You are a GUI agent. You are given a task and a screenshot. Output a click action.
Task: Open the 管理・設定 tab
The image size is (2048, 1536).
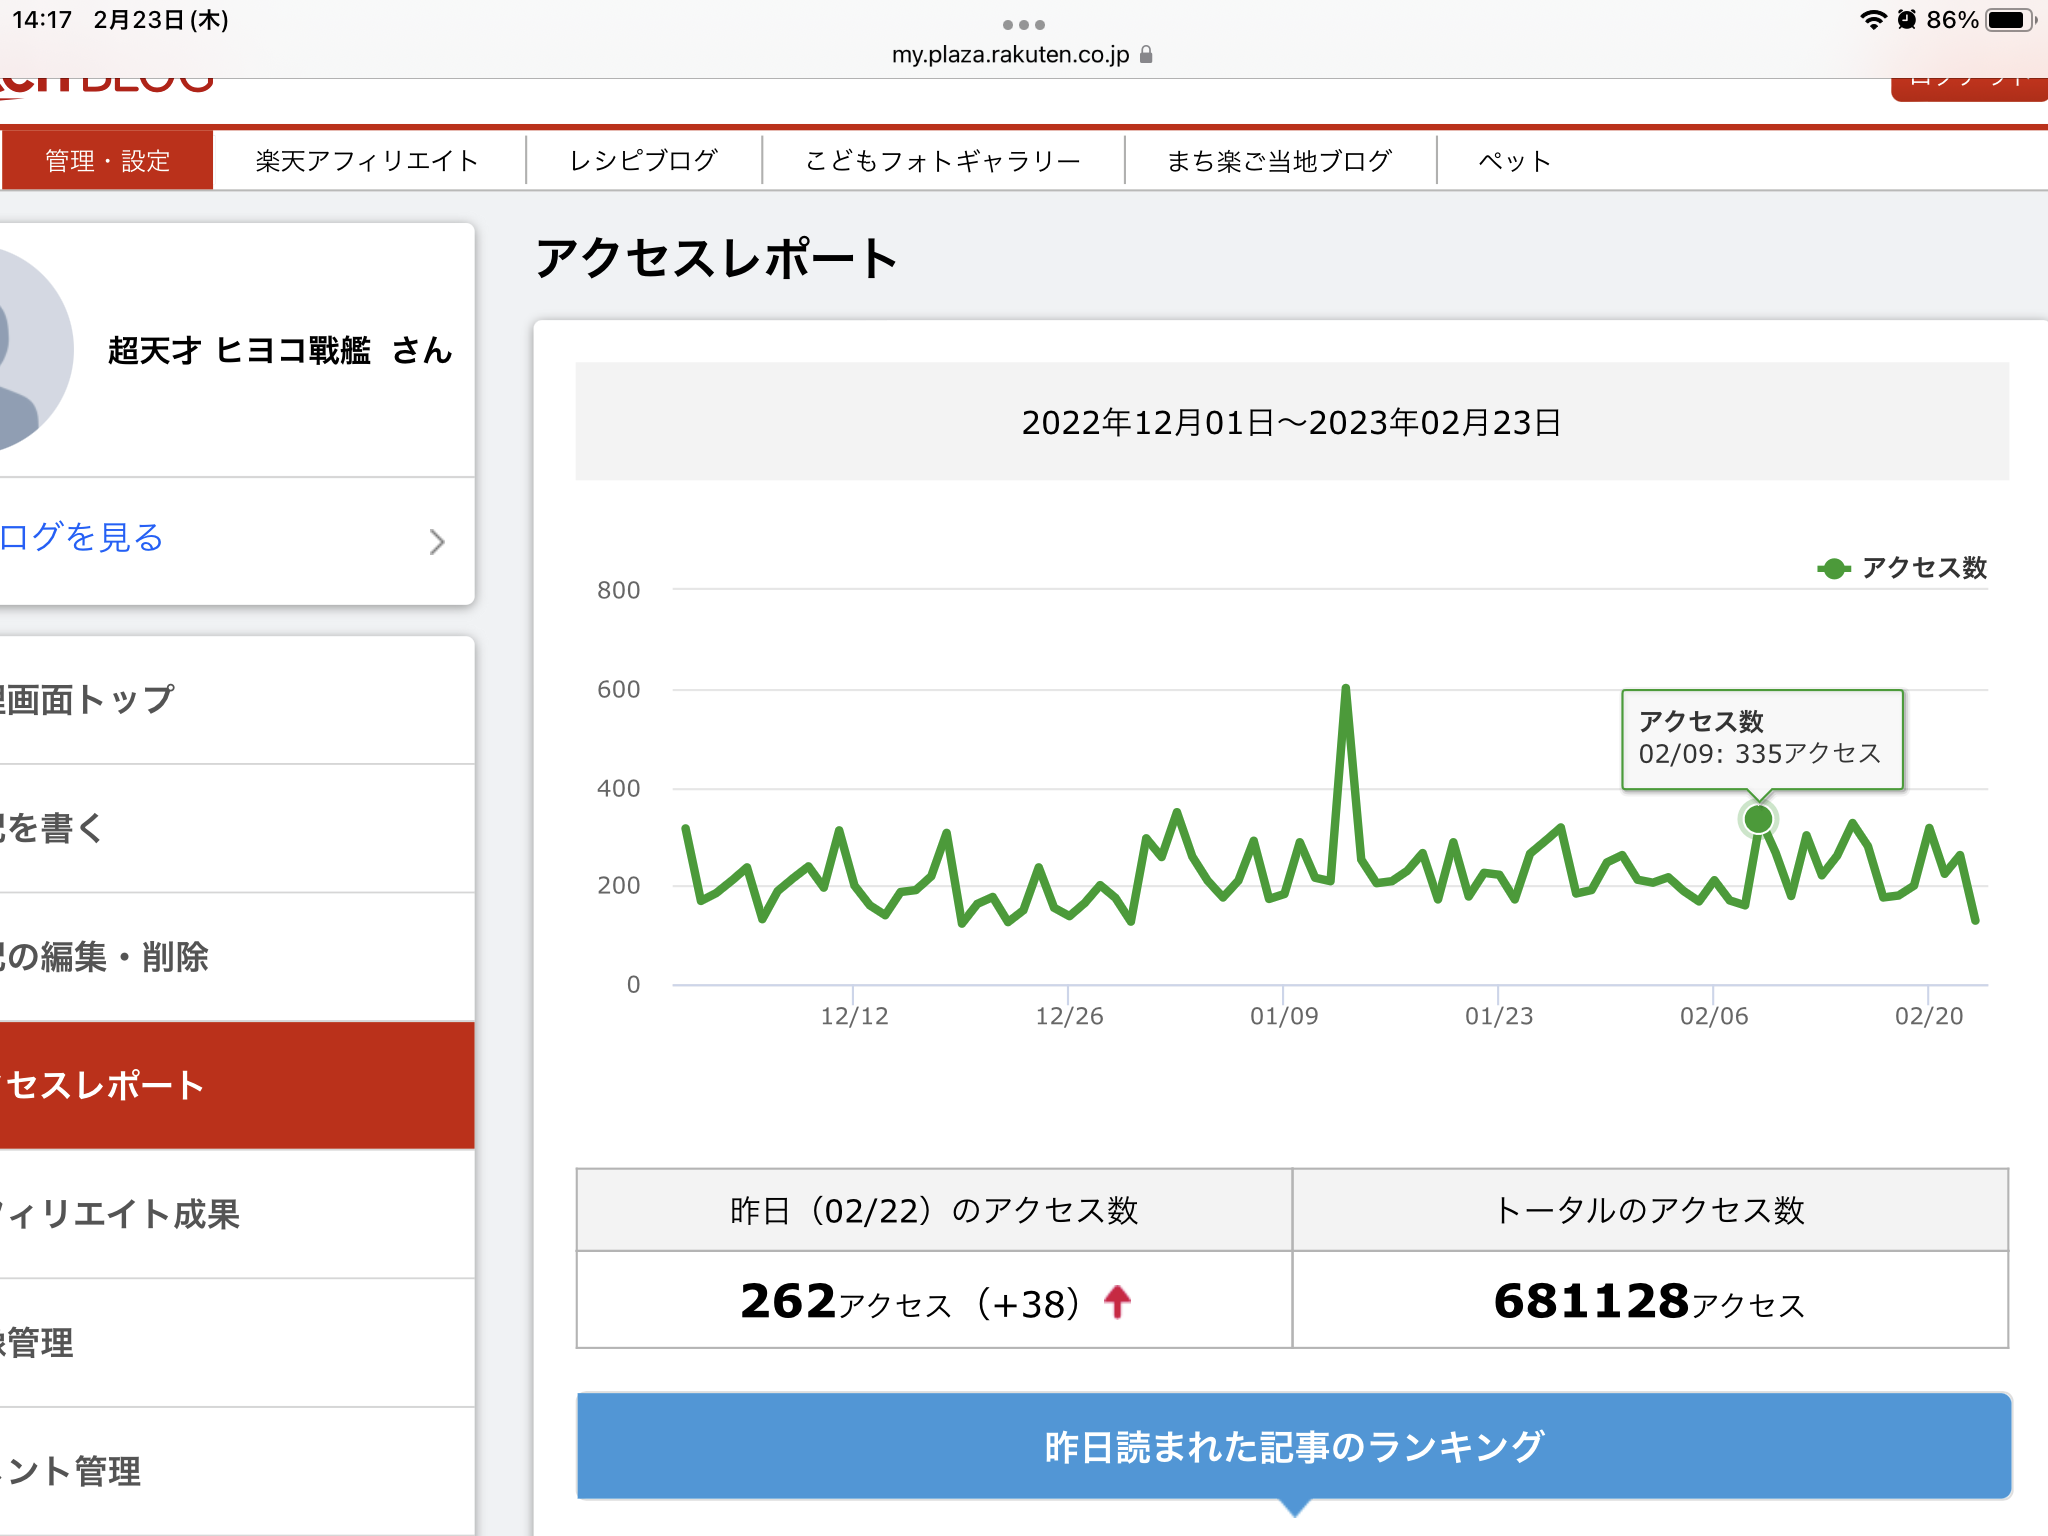coord(107,161)
